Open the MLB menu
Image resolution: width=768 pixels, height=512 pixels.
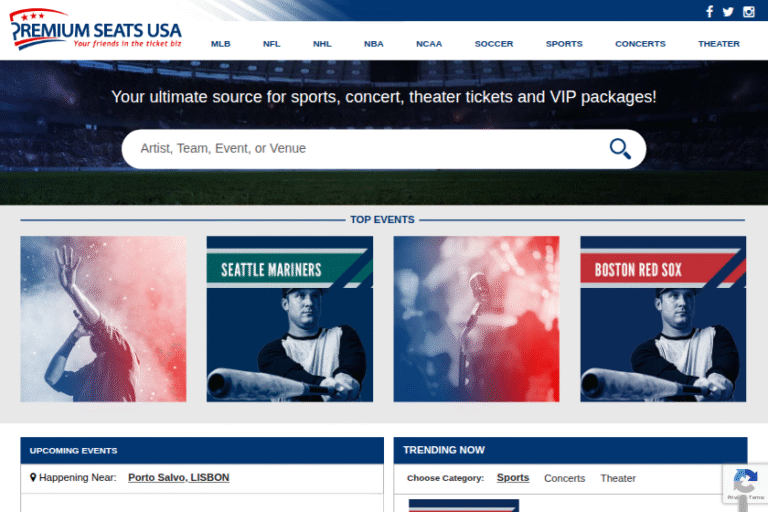pyautogui.click(x=220, y=44)
